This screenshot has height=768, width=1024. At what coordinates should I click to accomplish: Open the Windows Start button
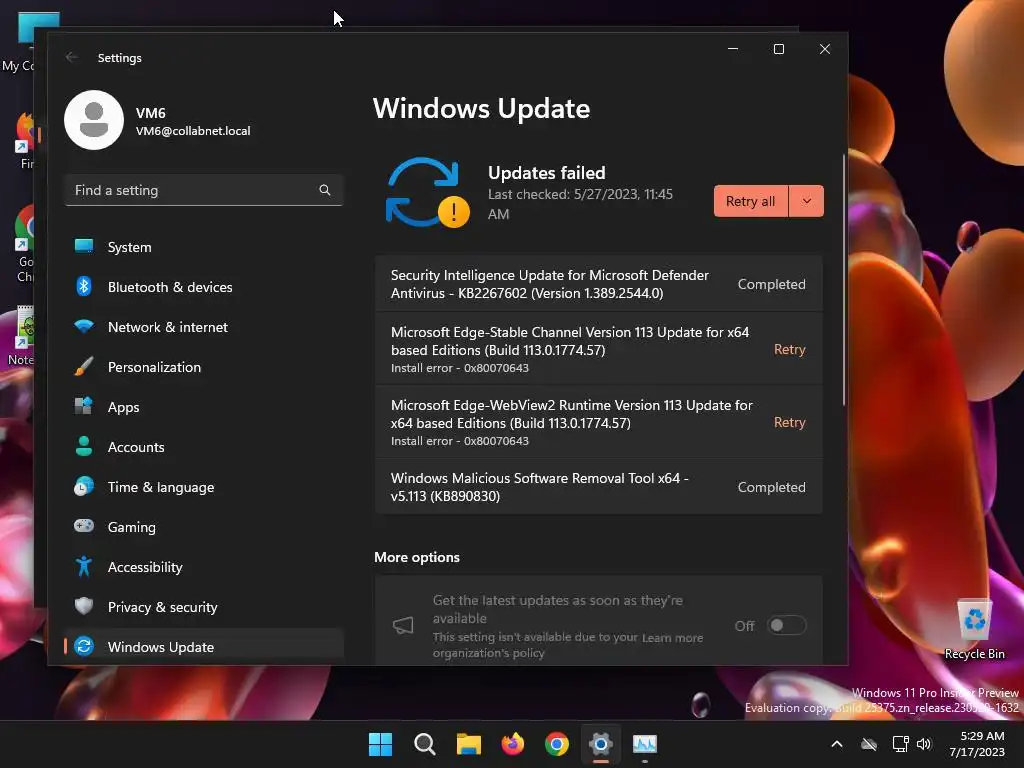[x=380, y=744]
